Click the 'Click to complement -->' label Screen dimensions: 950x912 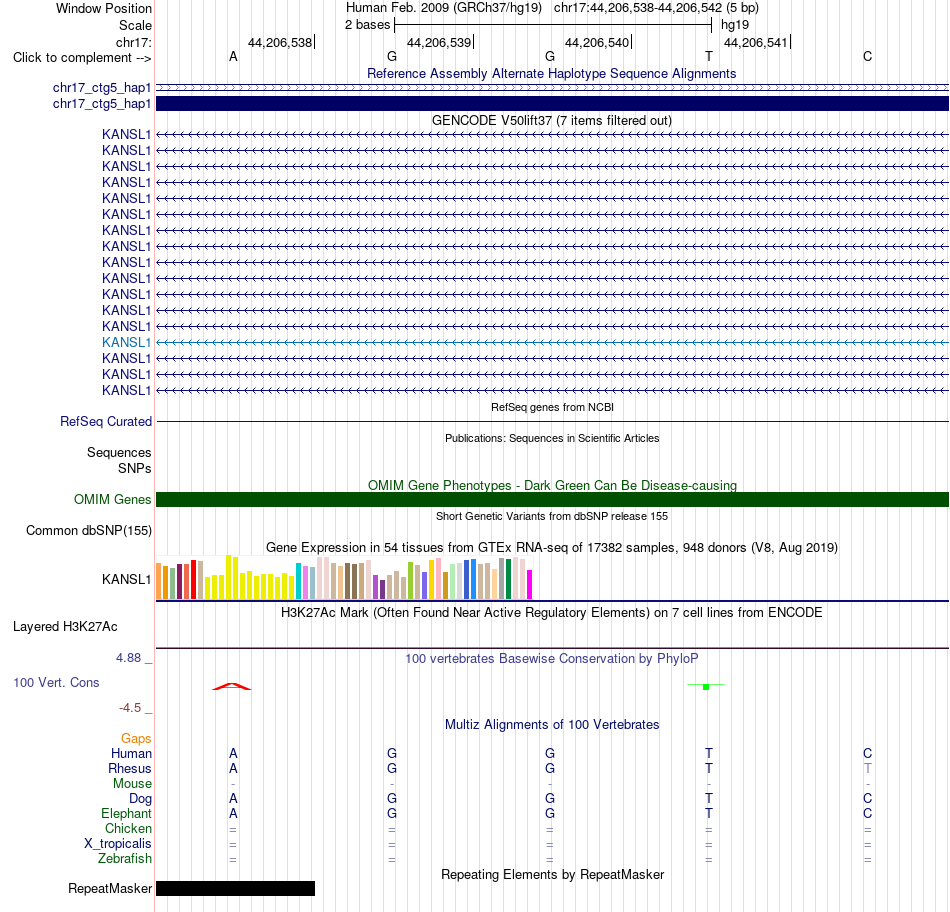click(82, 58)
